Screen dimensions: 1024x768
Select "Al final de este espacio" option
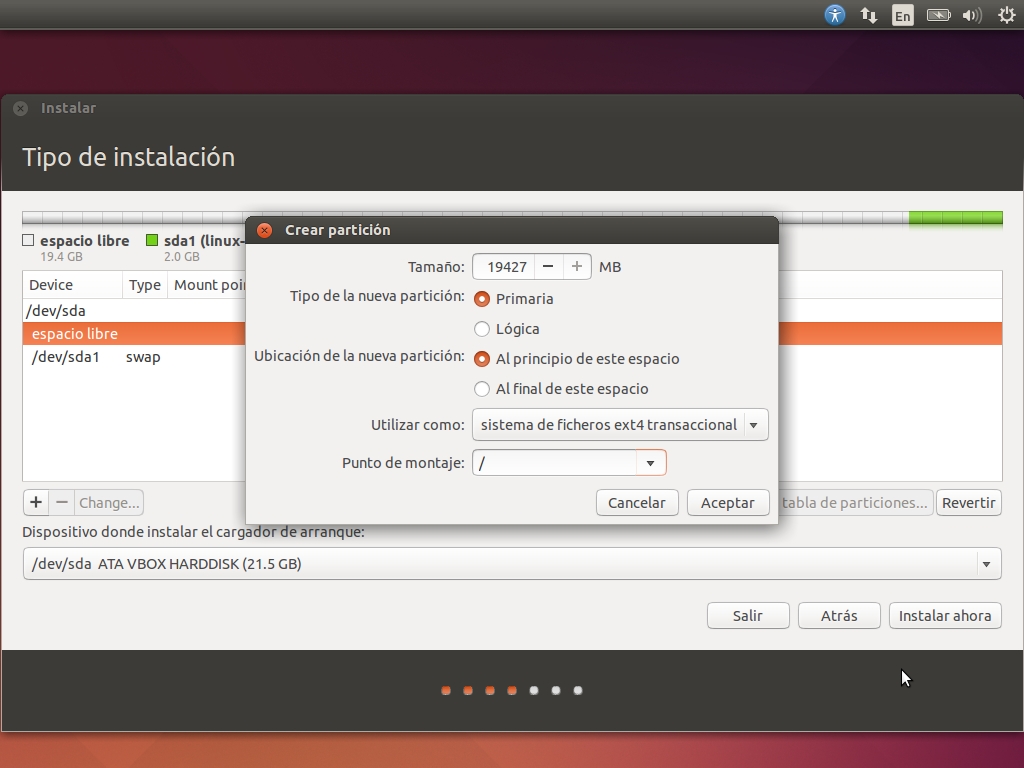[x=481, y=390]
